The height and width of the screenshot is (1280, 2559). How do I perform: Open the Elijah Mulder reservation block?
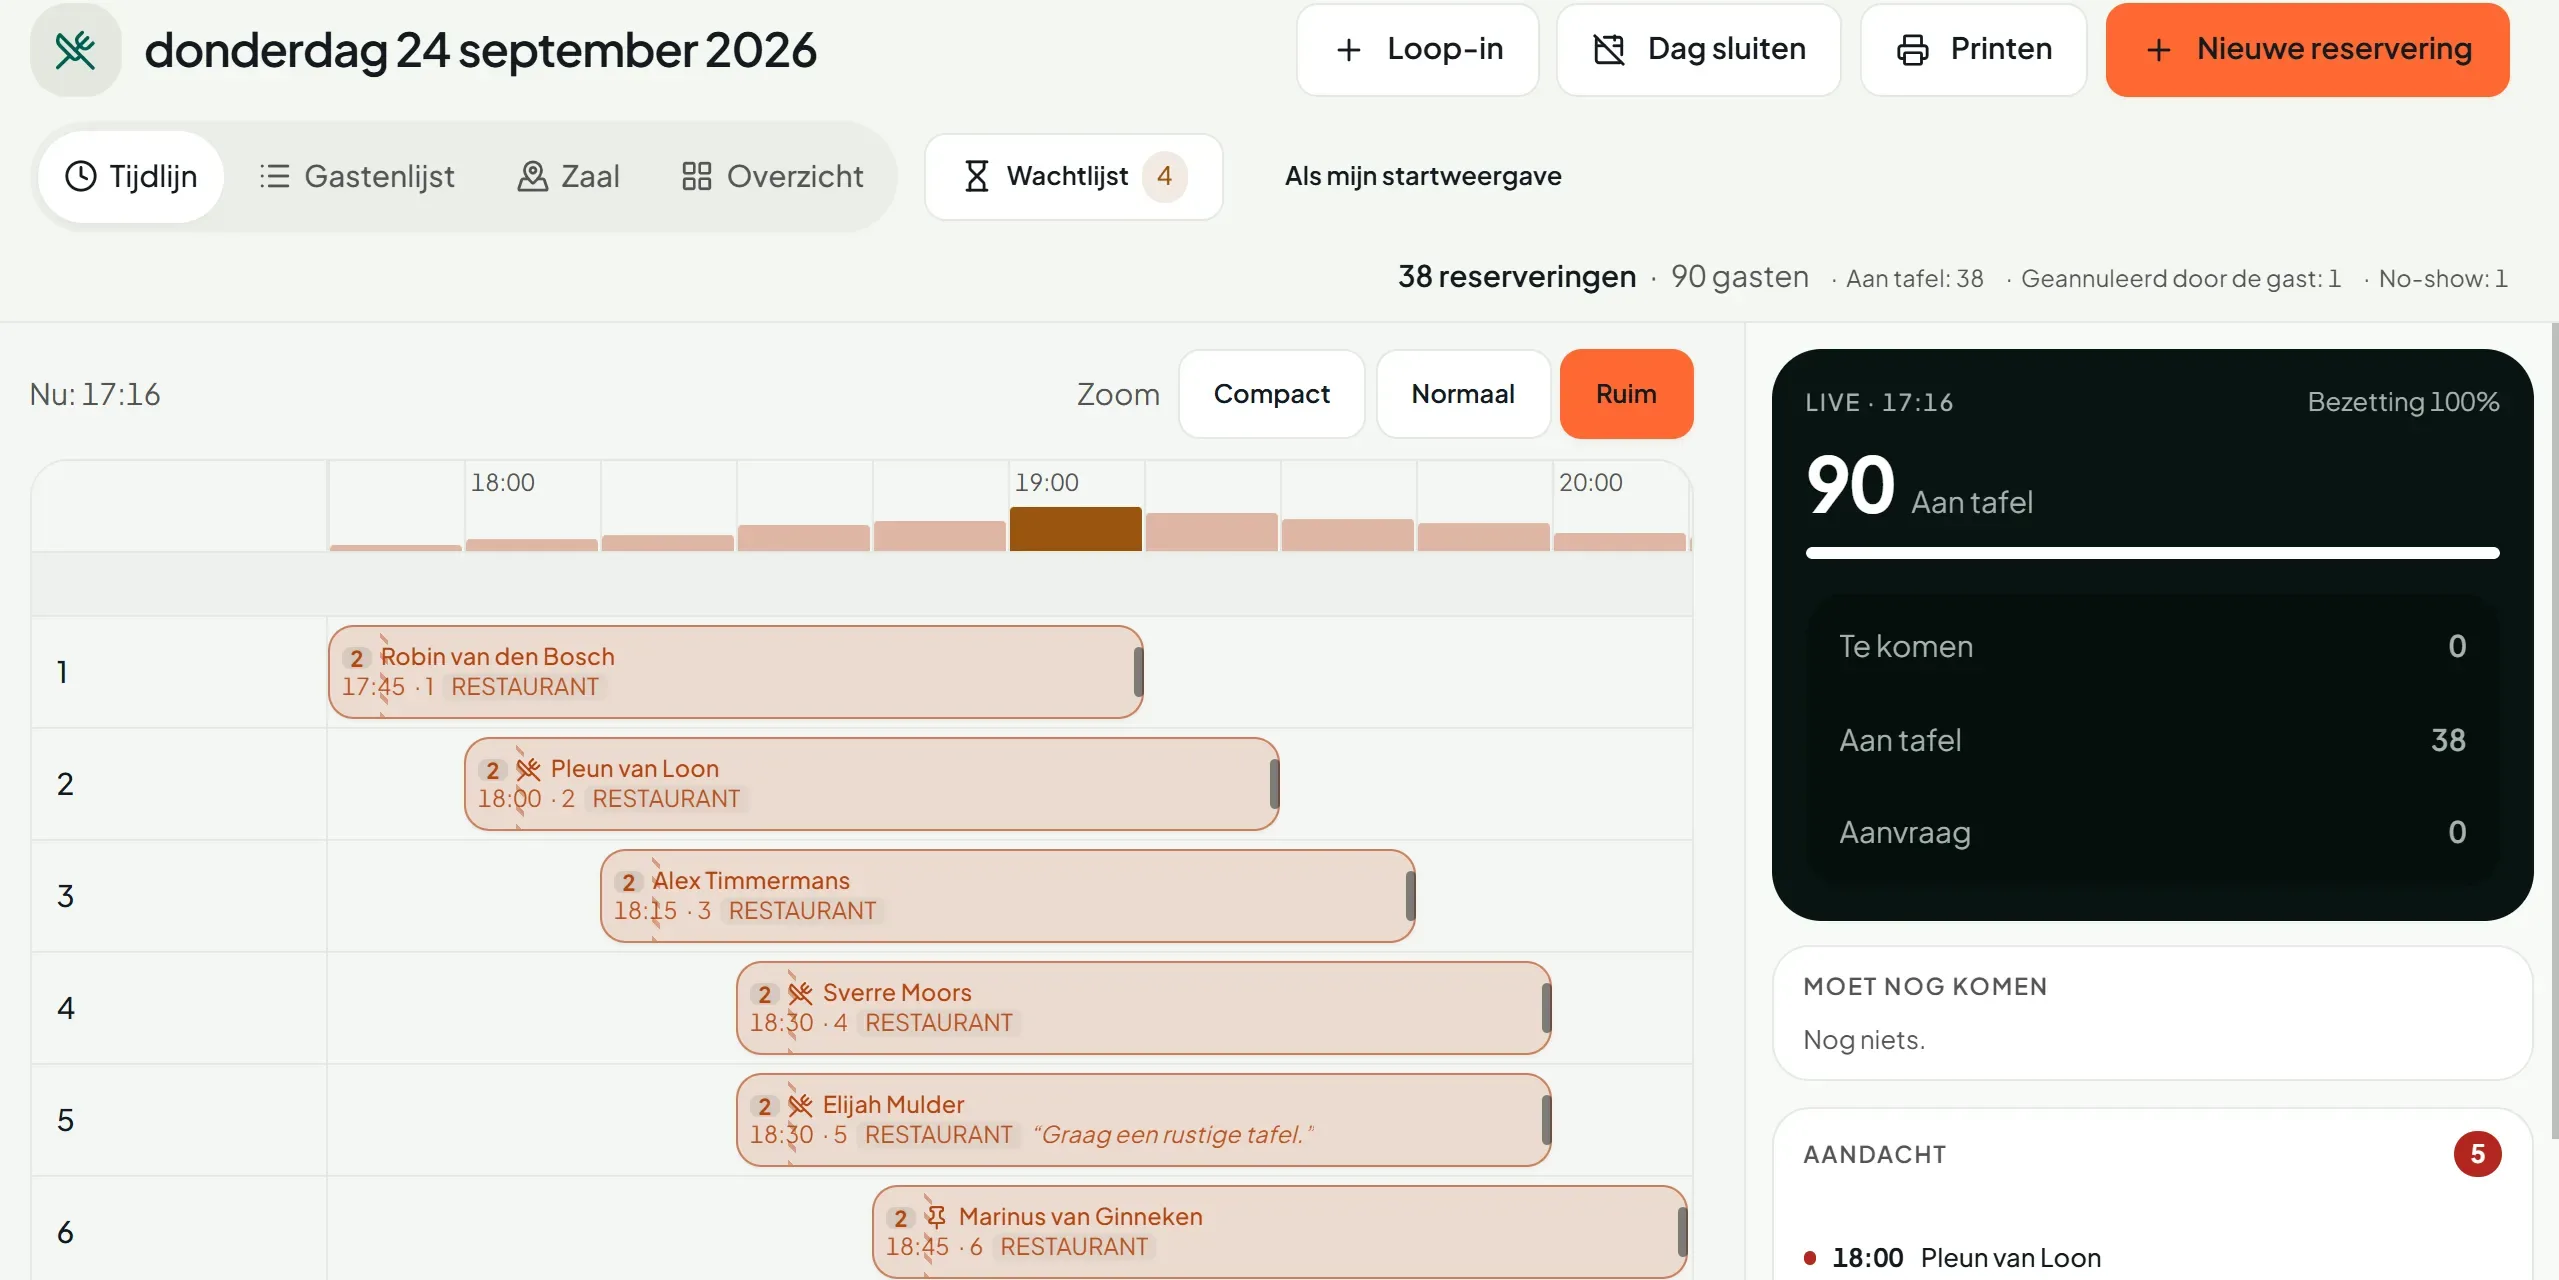tap(1143, 1120)
